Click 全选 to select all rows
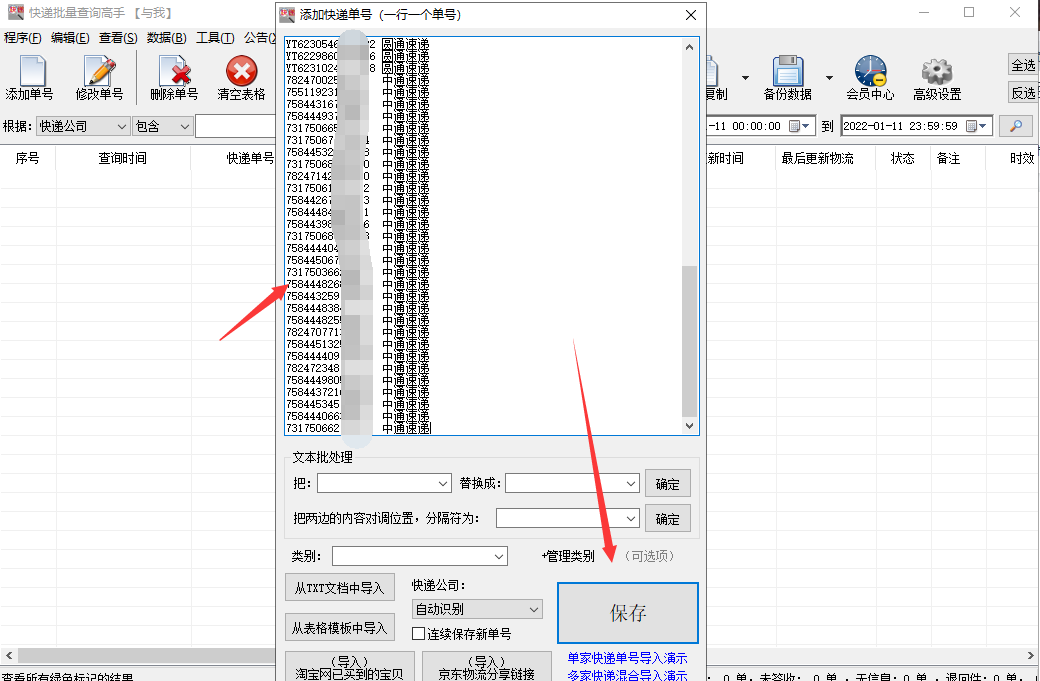 pyautogui.click(x=1025, y=64)
